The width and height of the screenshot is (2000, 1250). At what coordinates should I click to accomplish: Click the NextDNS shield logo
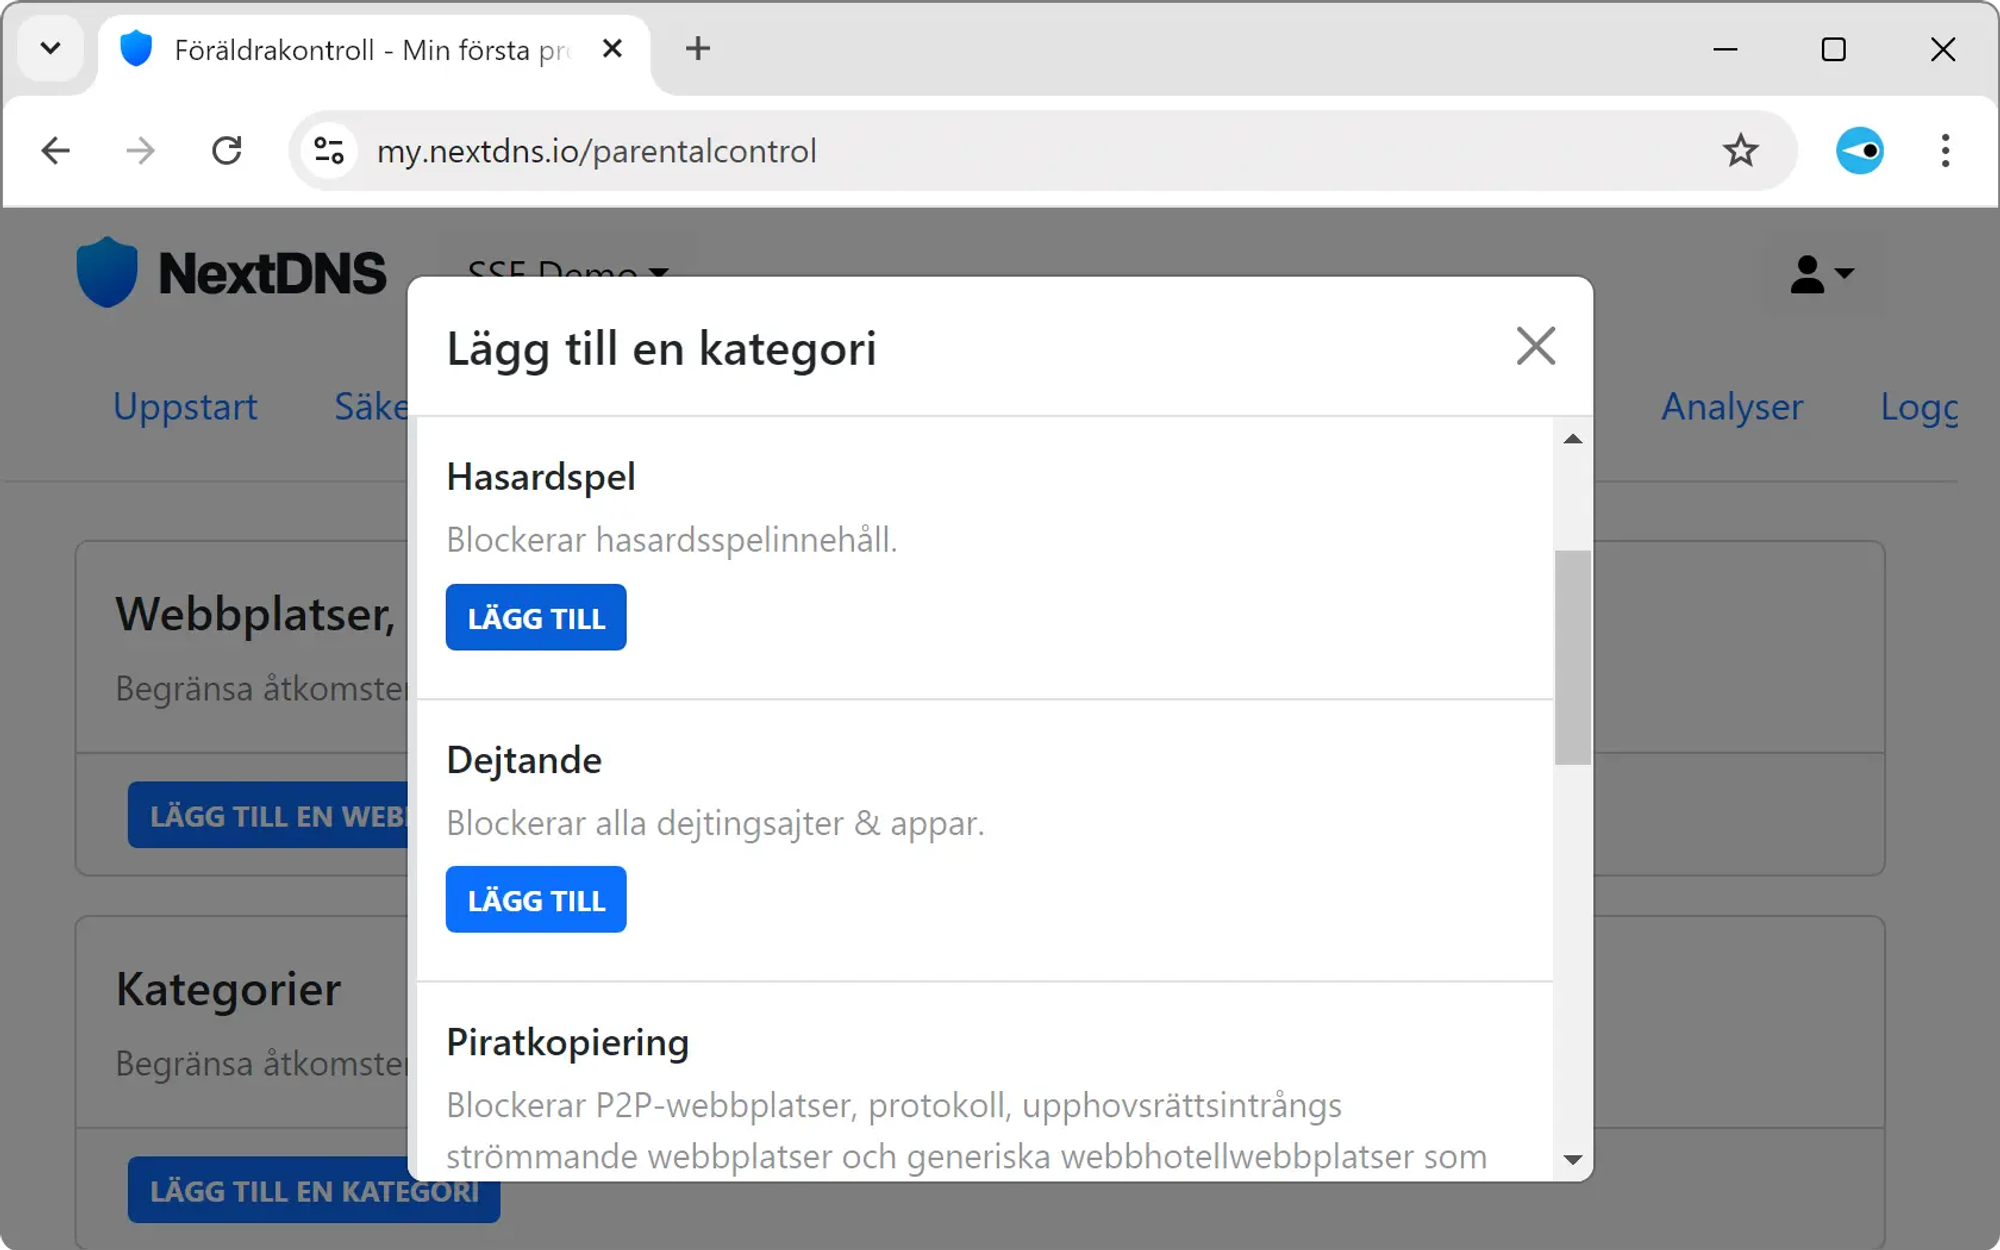107,272
